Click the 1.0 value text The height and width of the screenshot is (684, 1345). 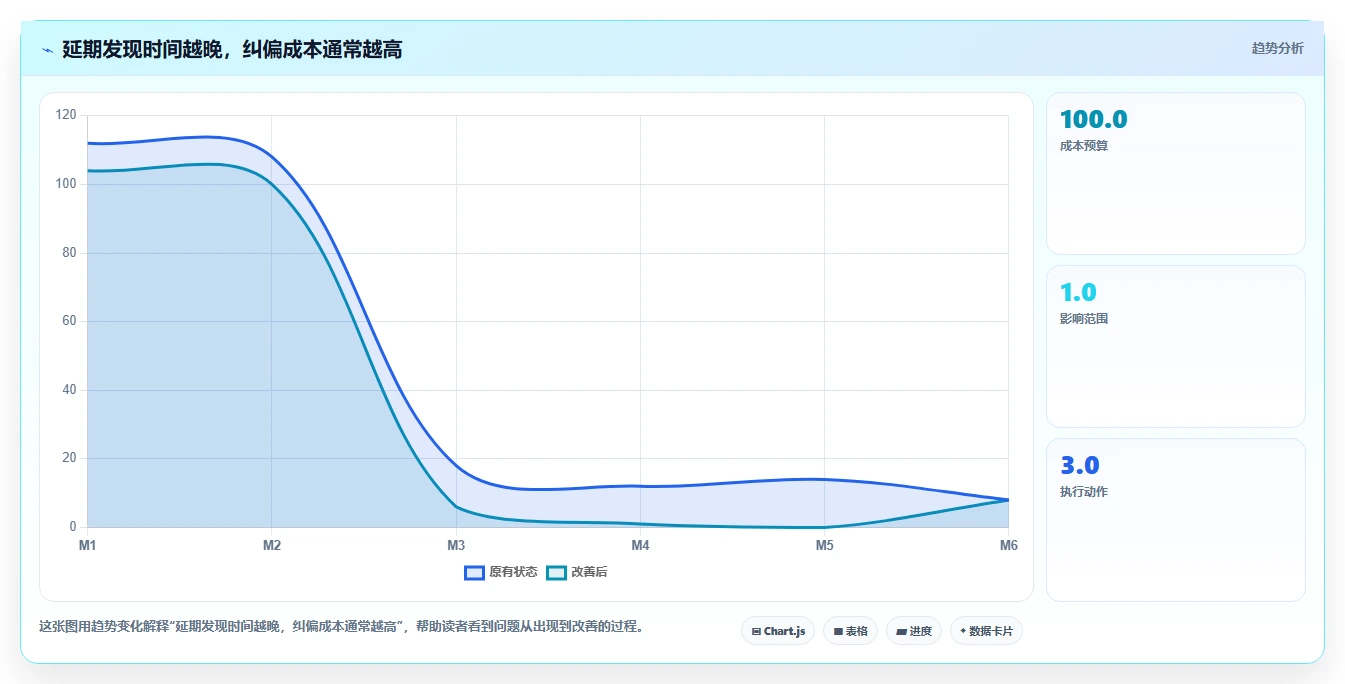pos(1078,293)
